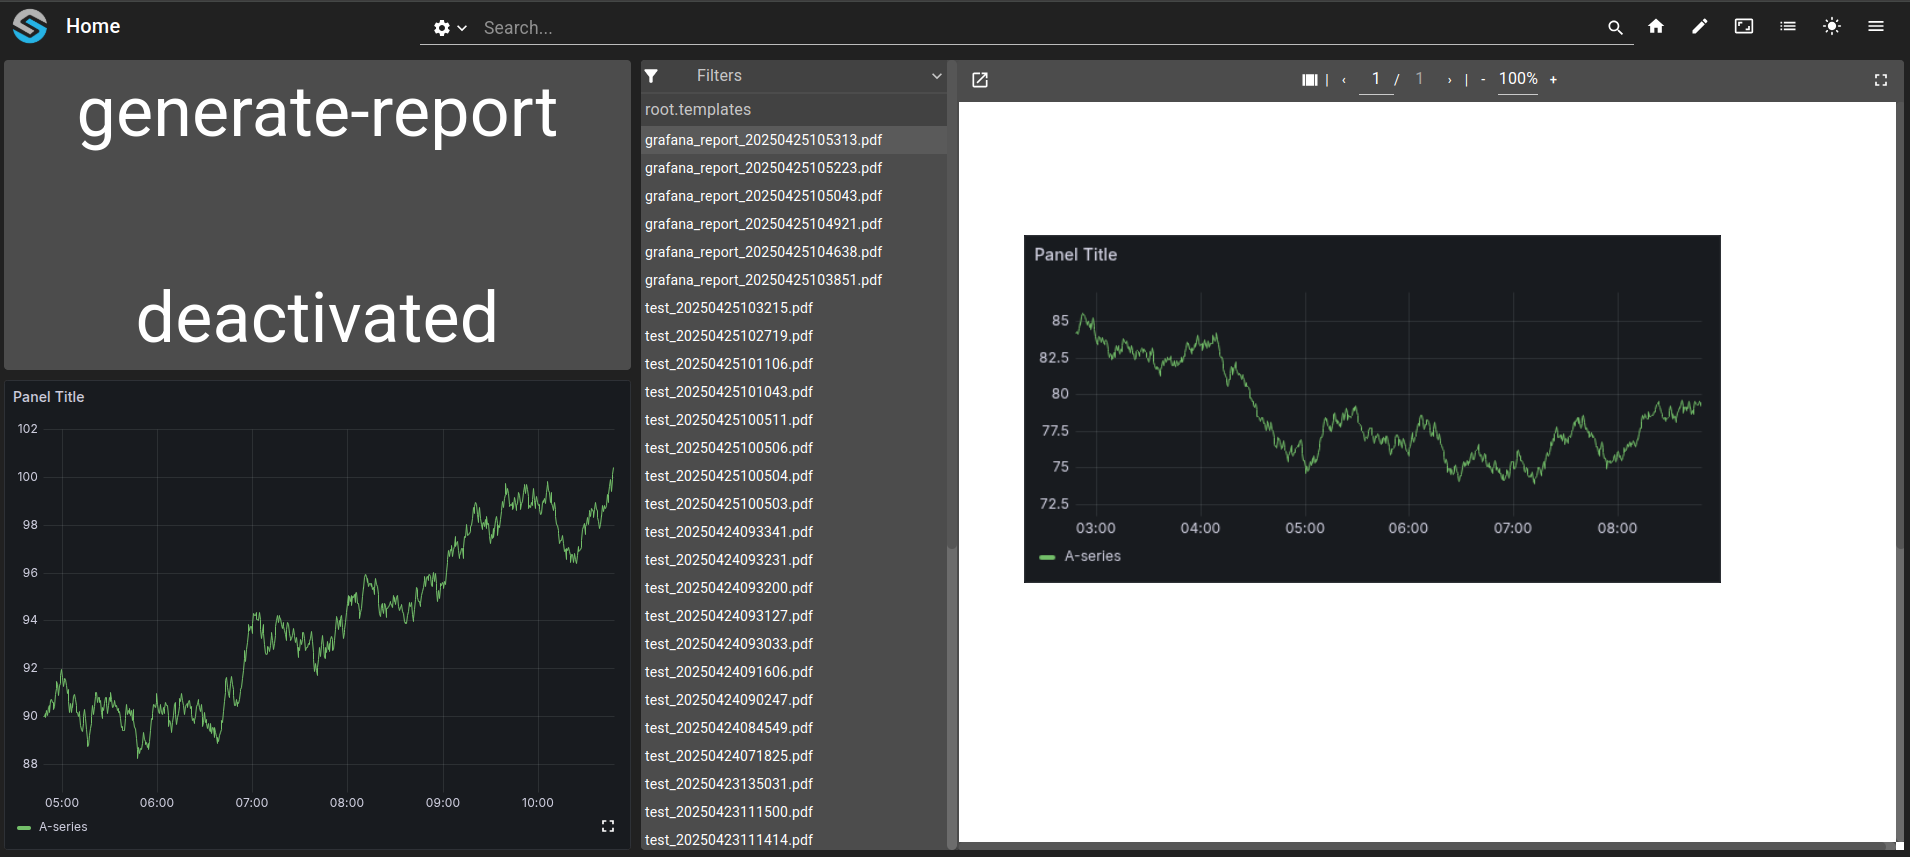Maximize the left Panel Title chart
Screen dimensions: 1910x857
608,826
